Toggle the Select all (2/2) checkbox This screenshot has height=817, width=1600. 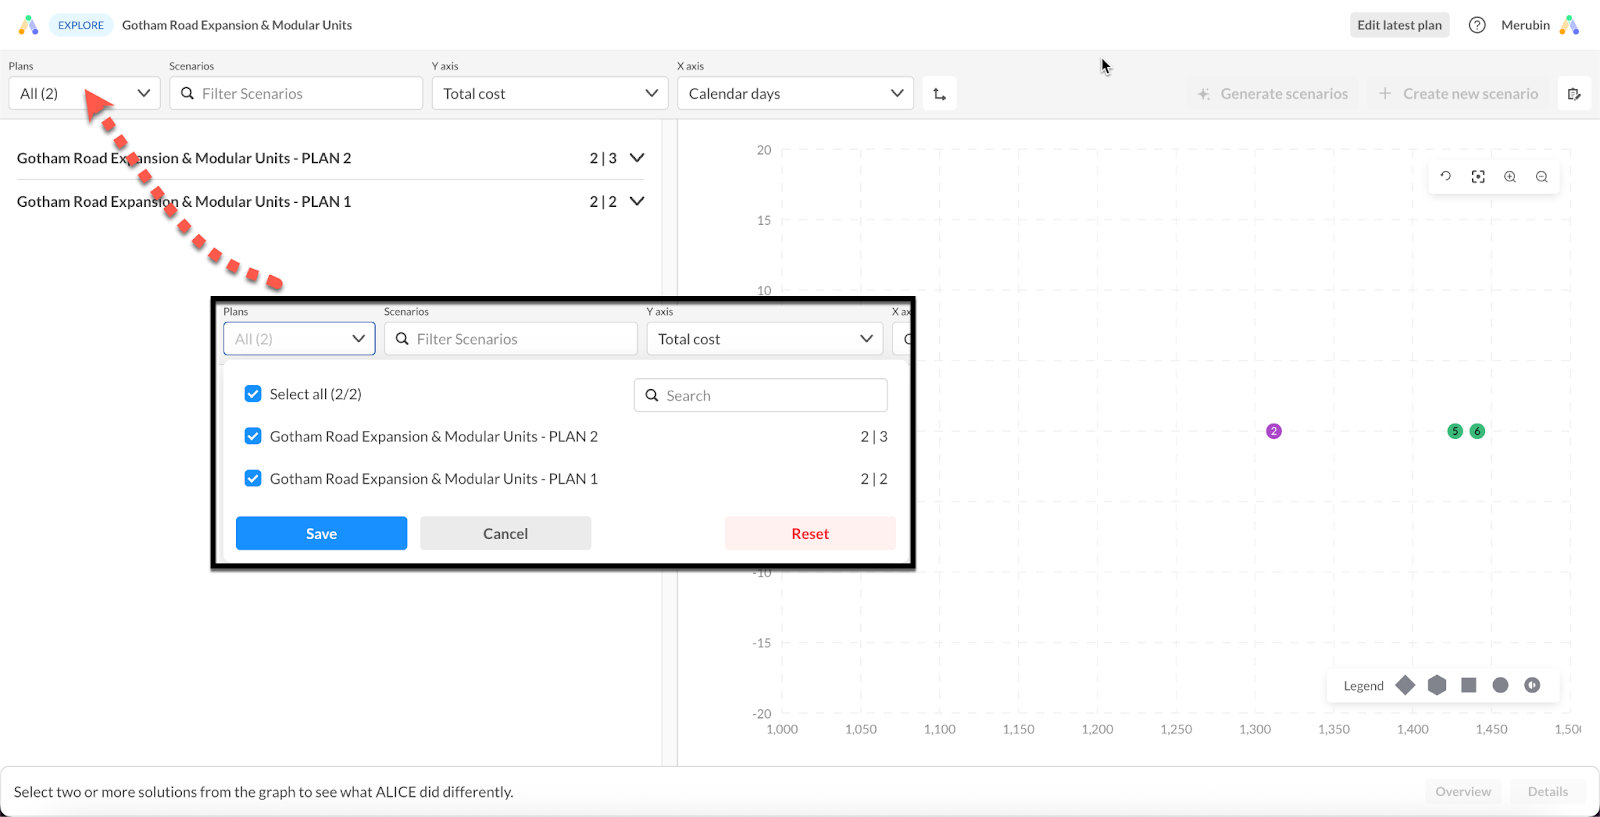tap(253, 394)
